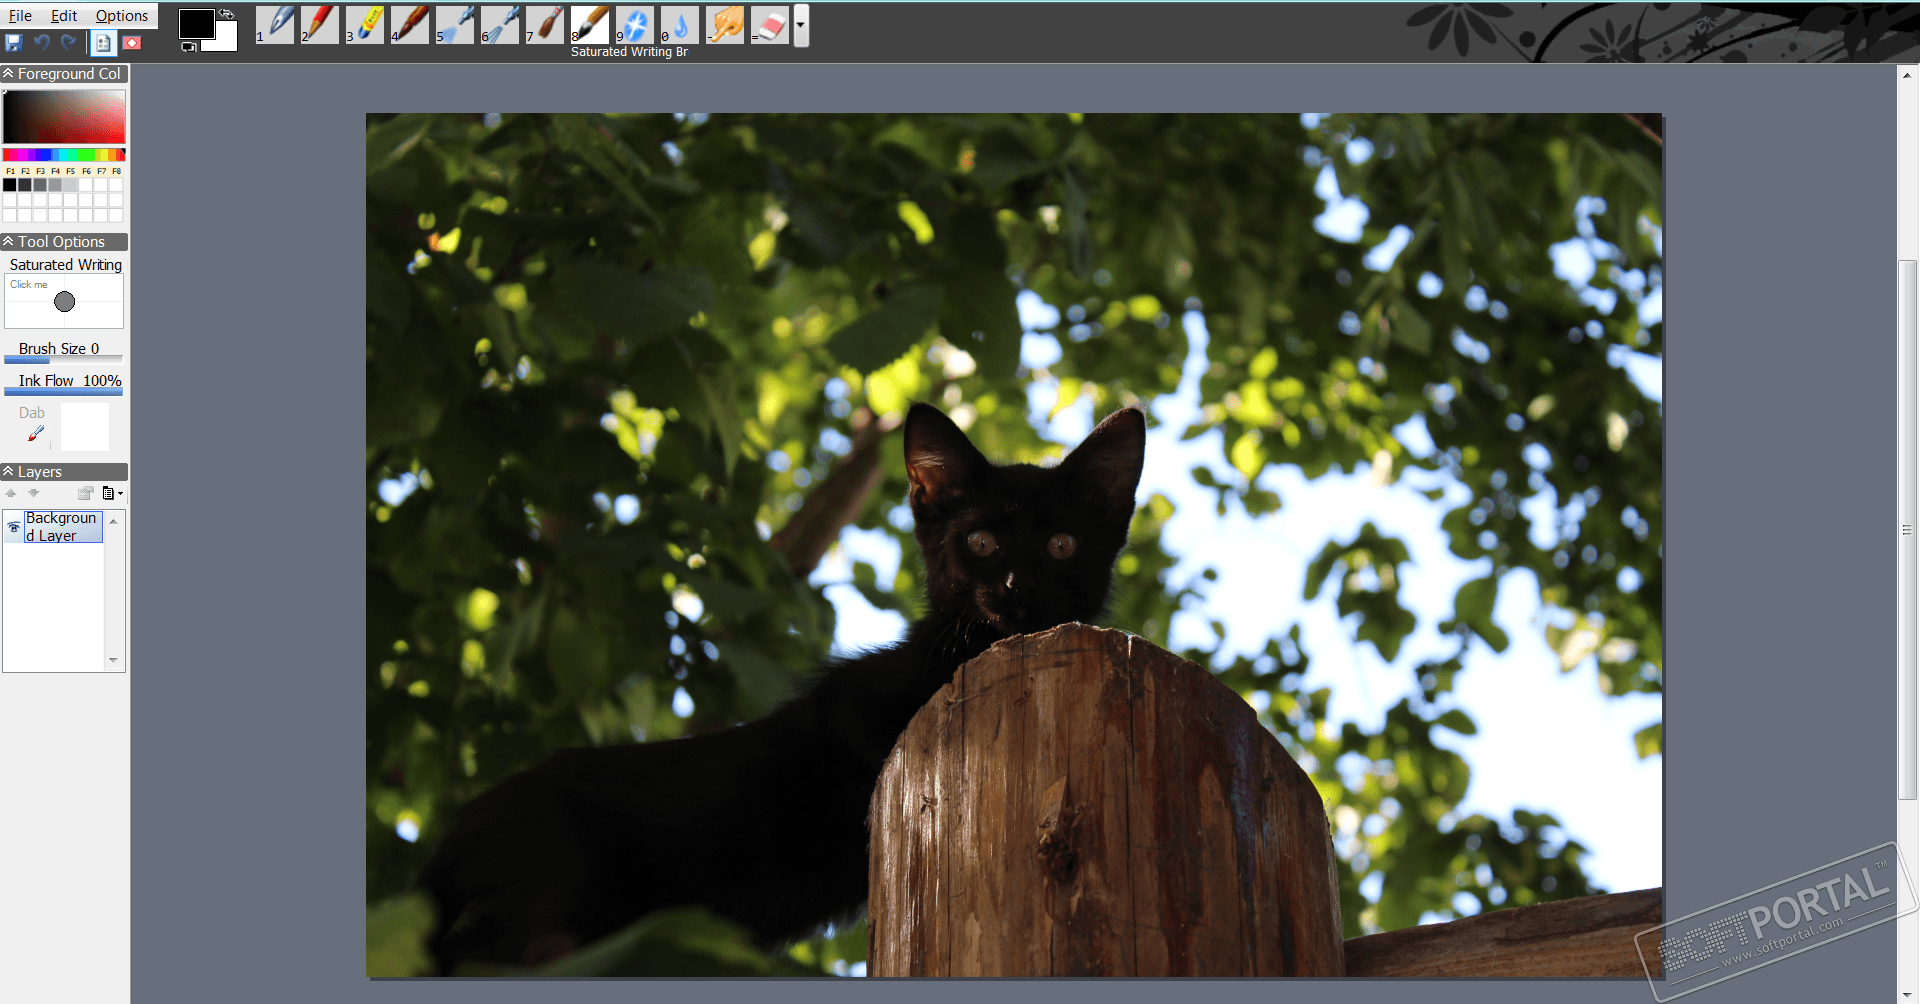This screenshot has width=1920, height=1004.
Task: Pick the blue sparkle tool numbered 9
Action: pyautogui.click(x=635, y=25)
